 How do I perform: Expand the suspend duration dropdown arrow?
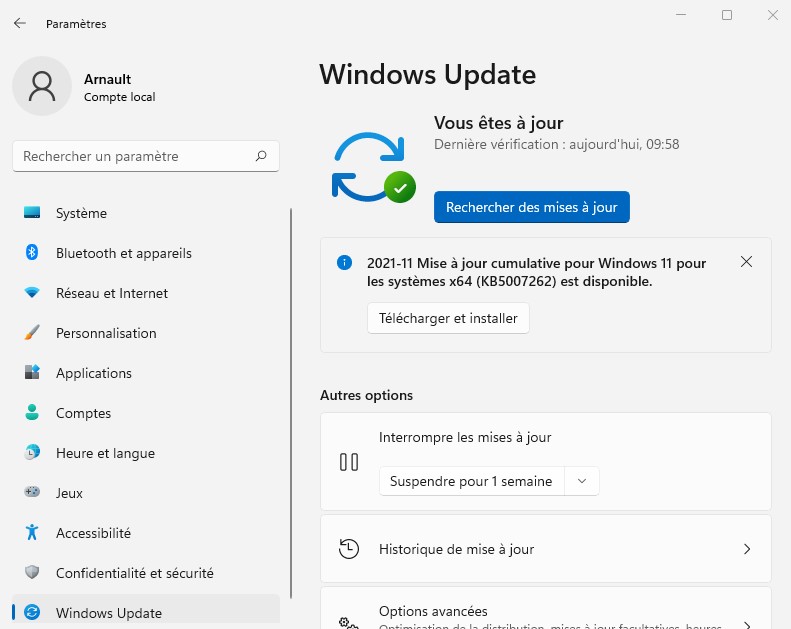582,481
